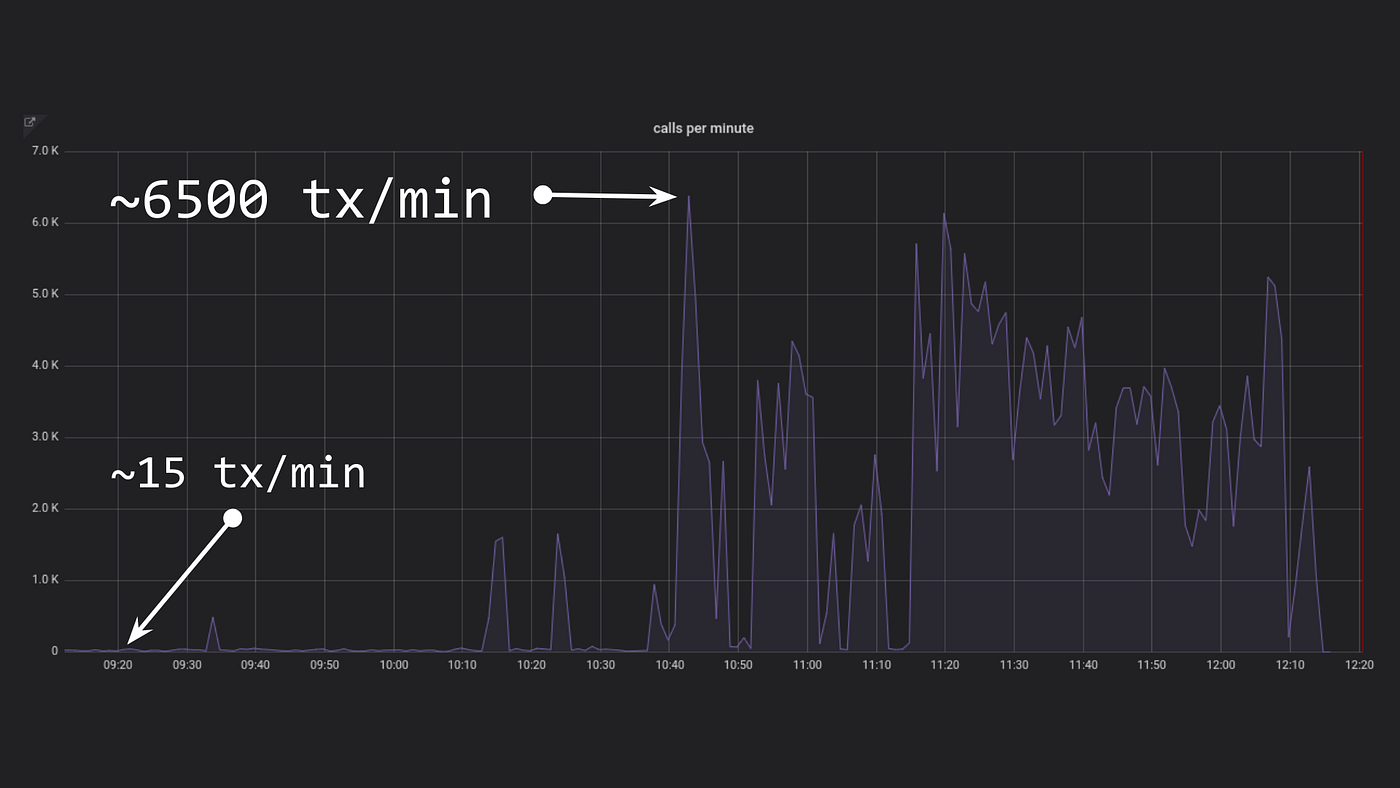Select the 4.0 K y-axis label
1400x788 pixels.
45,366
